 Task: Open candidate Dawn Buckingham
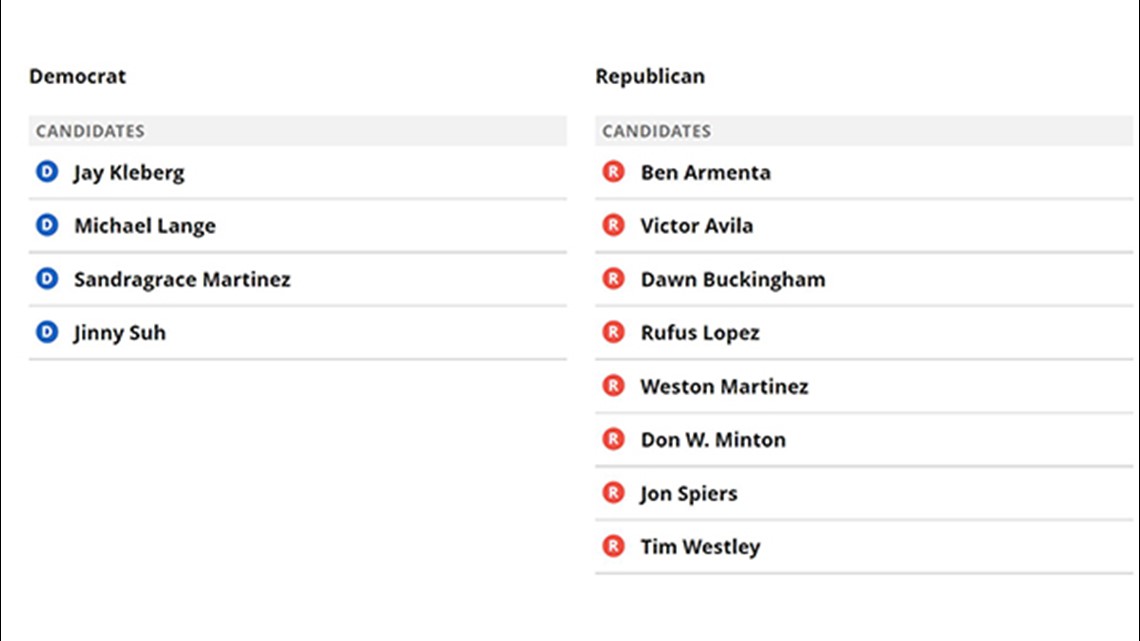[x=733, y=280]
